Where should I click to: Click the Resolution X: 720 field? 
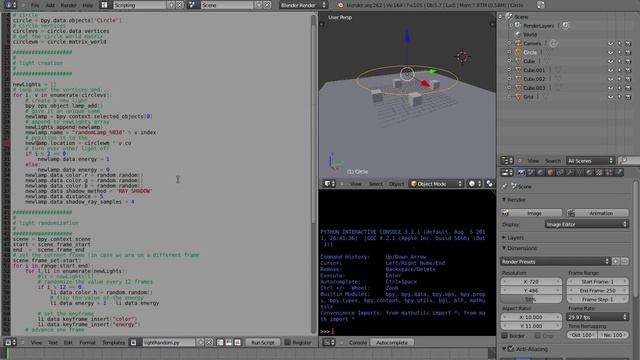click(531, 282)
